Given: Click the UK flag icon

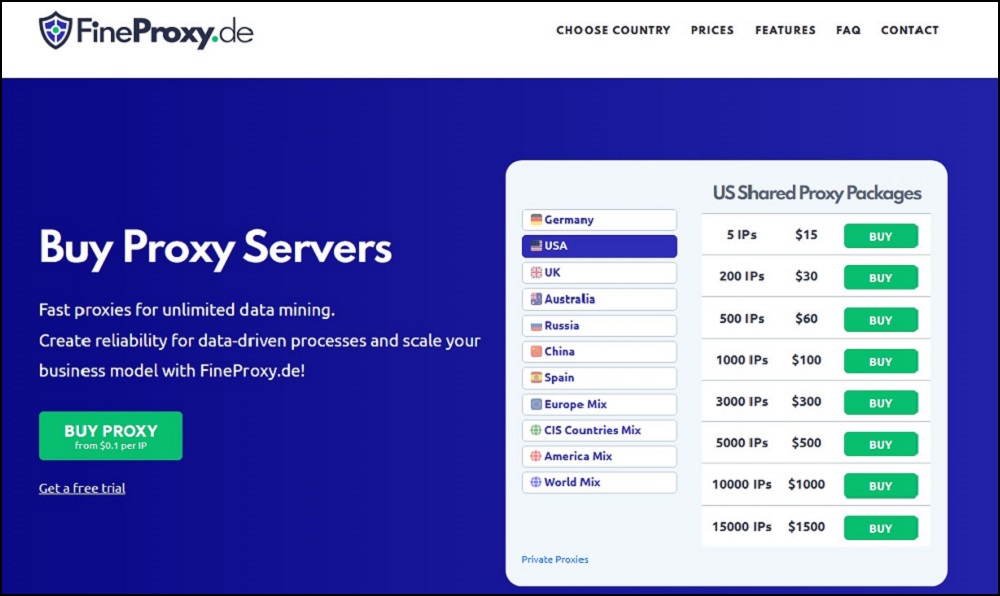Looking at the screenshot, I should pos(536,272).
